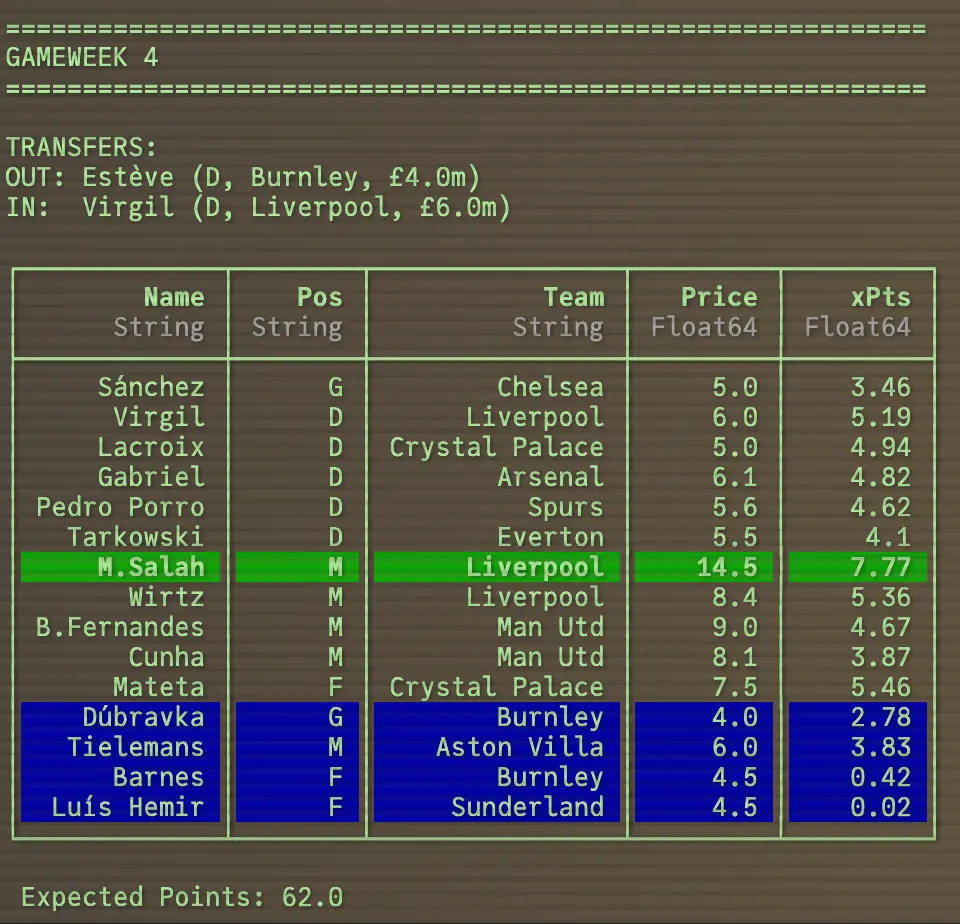960x924 pixels.
Task: Select Virgil in the Name column
Action: point(159,417)
